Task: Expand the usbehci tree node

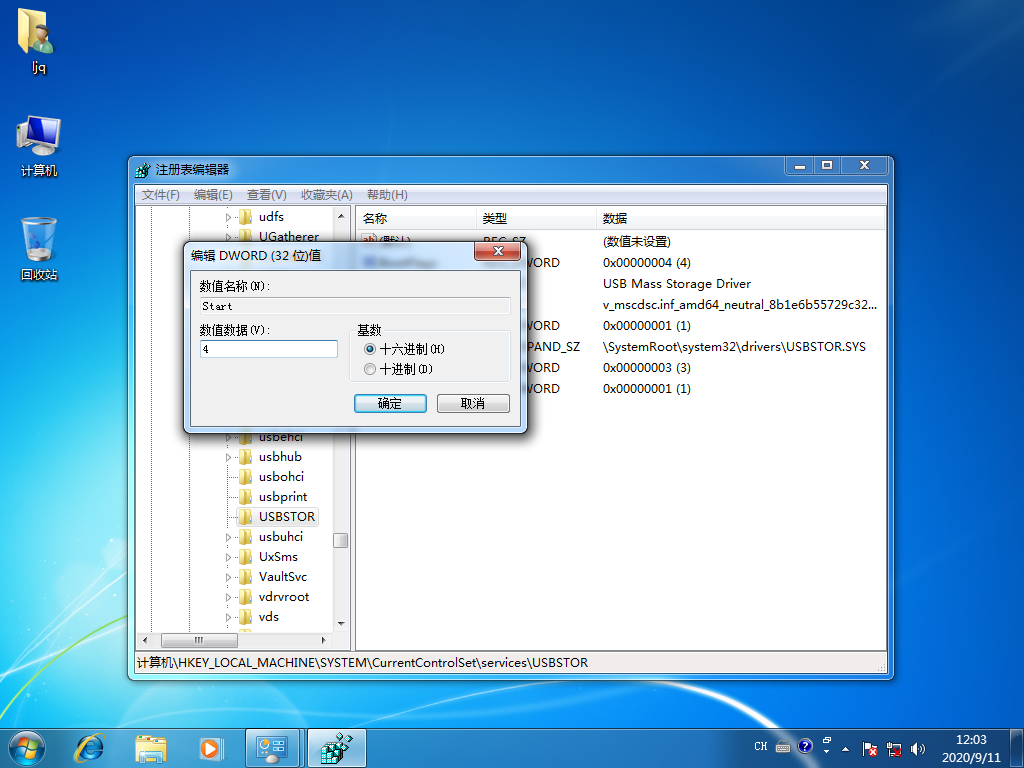Action: [229, 436]
